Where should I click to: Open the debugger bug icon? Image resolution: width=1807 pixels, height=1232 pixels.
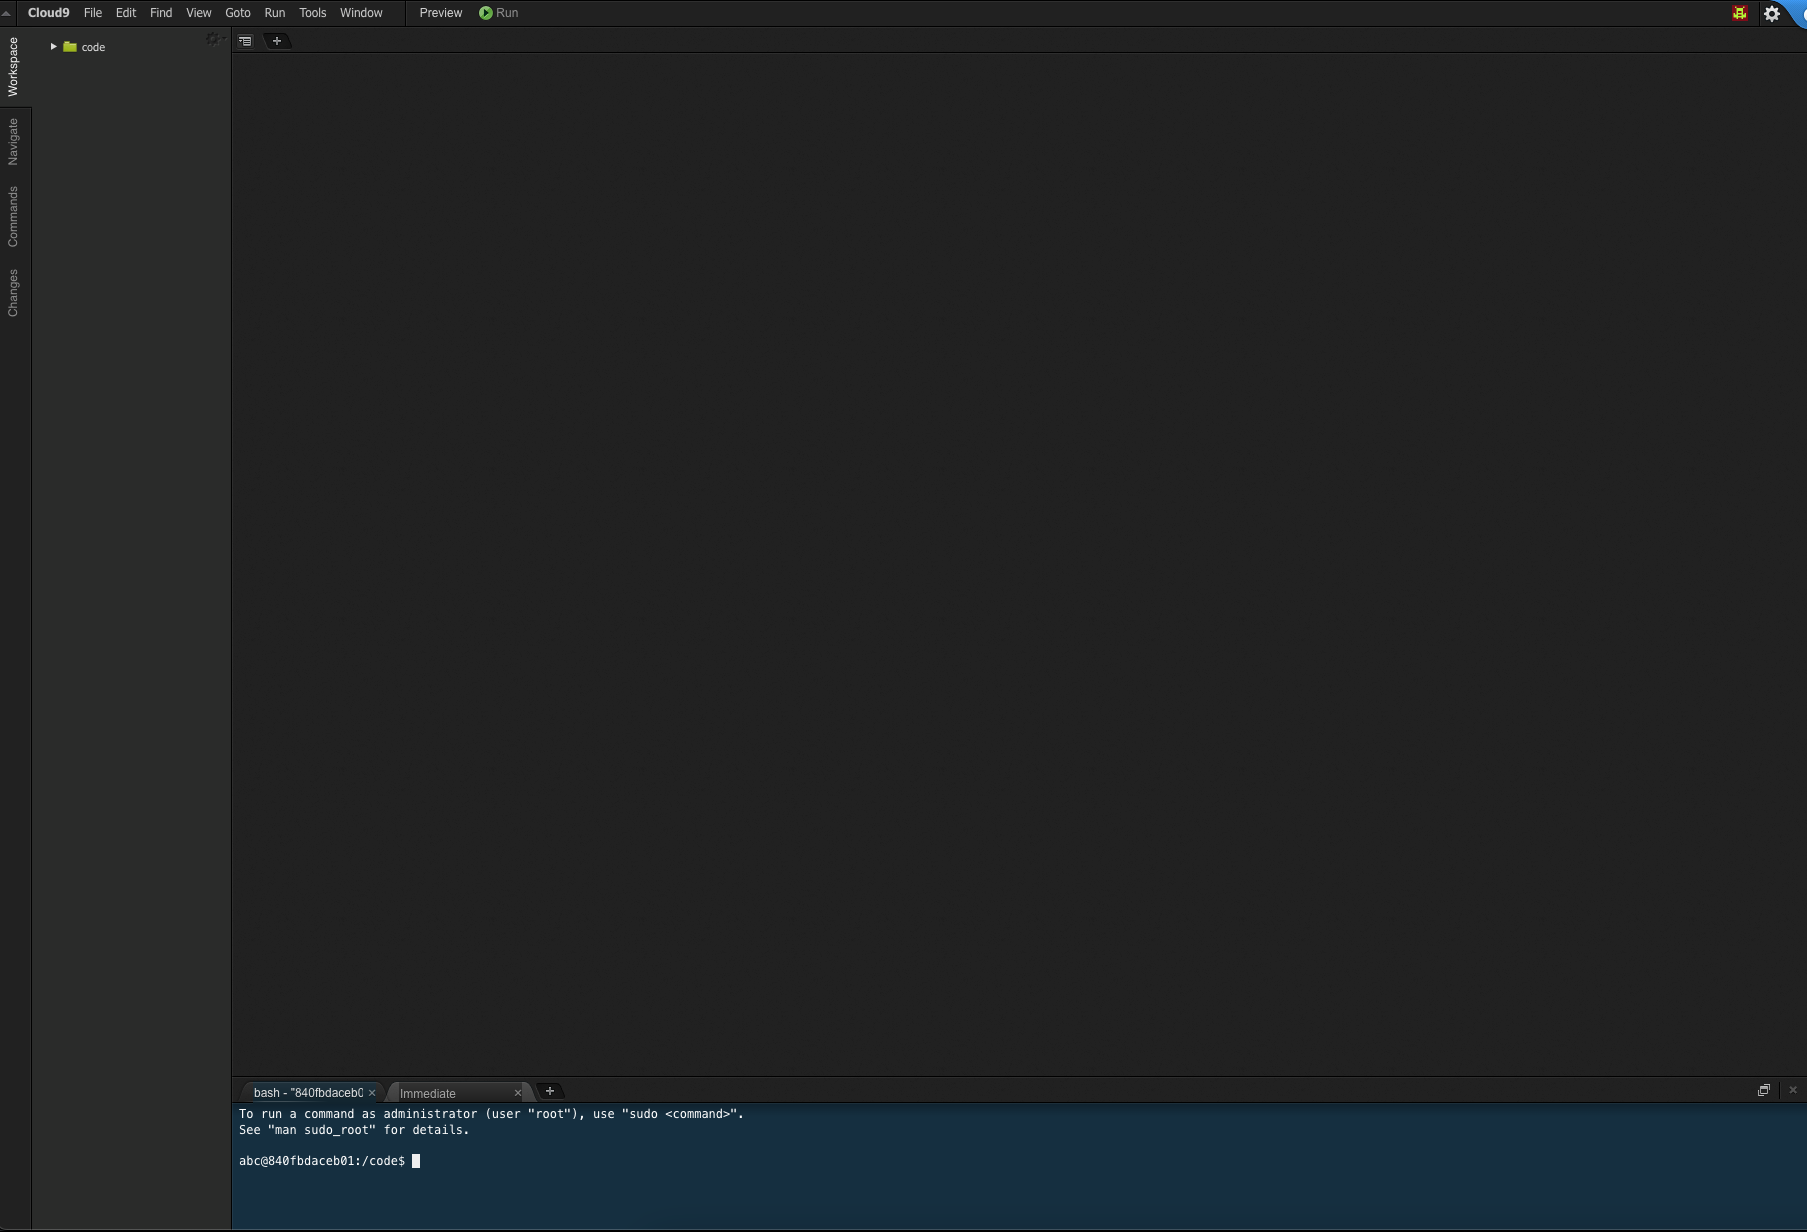[1739, 13]
